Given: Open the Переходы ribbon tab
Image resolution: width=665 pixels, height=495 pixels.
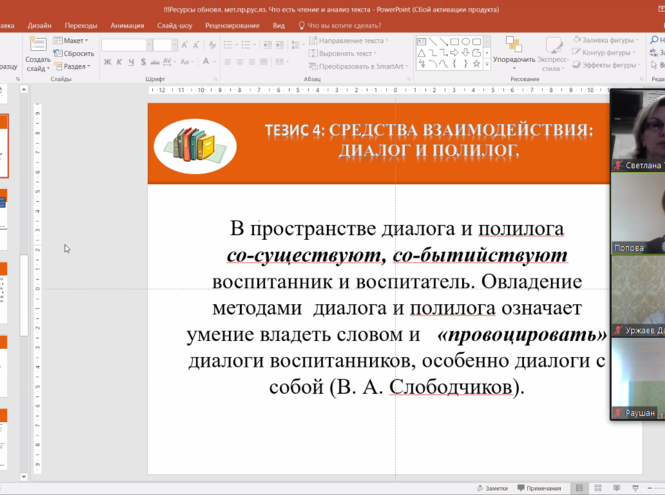Looking at the screenshot, I should [x=81, y=25].
